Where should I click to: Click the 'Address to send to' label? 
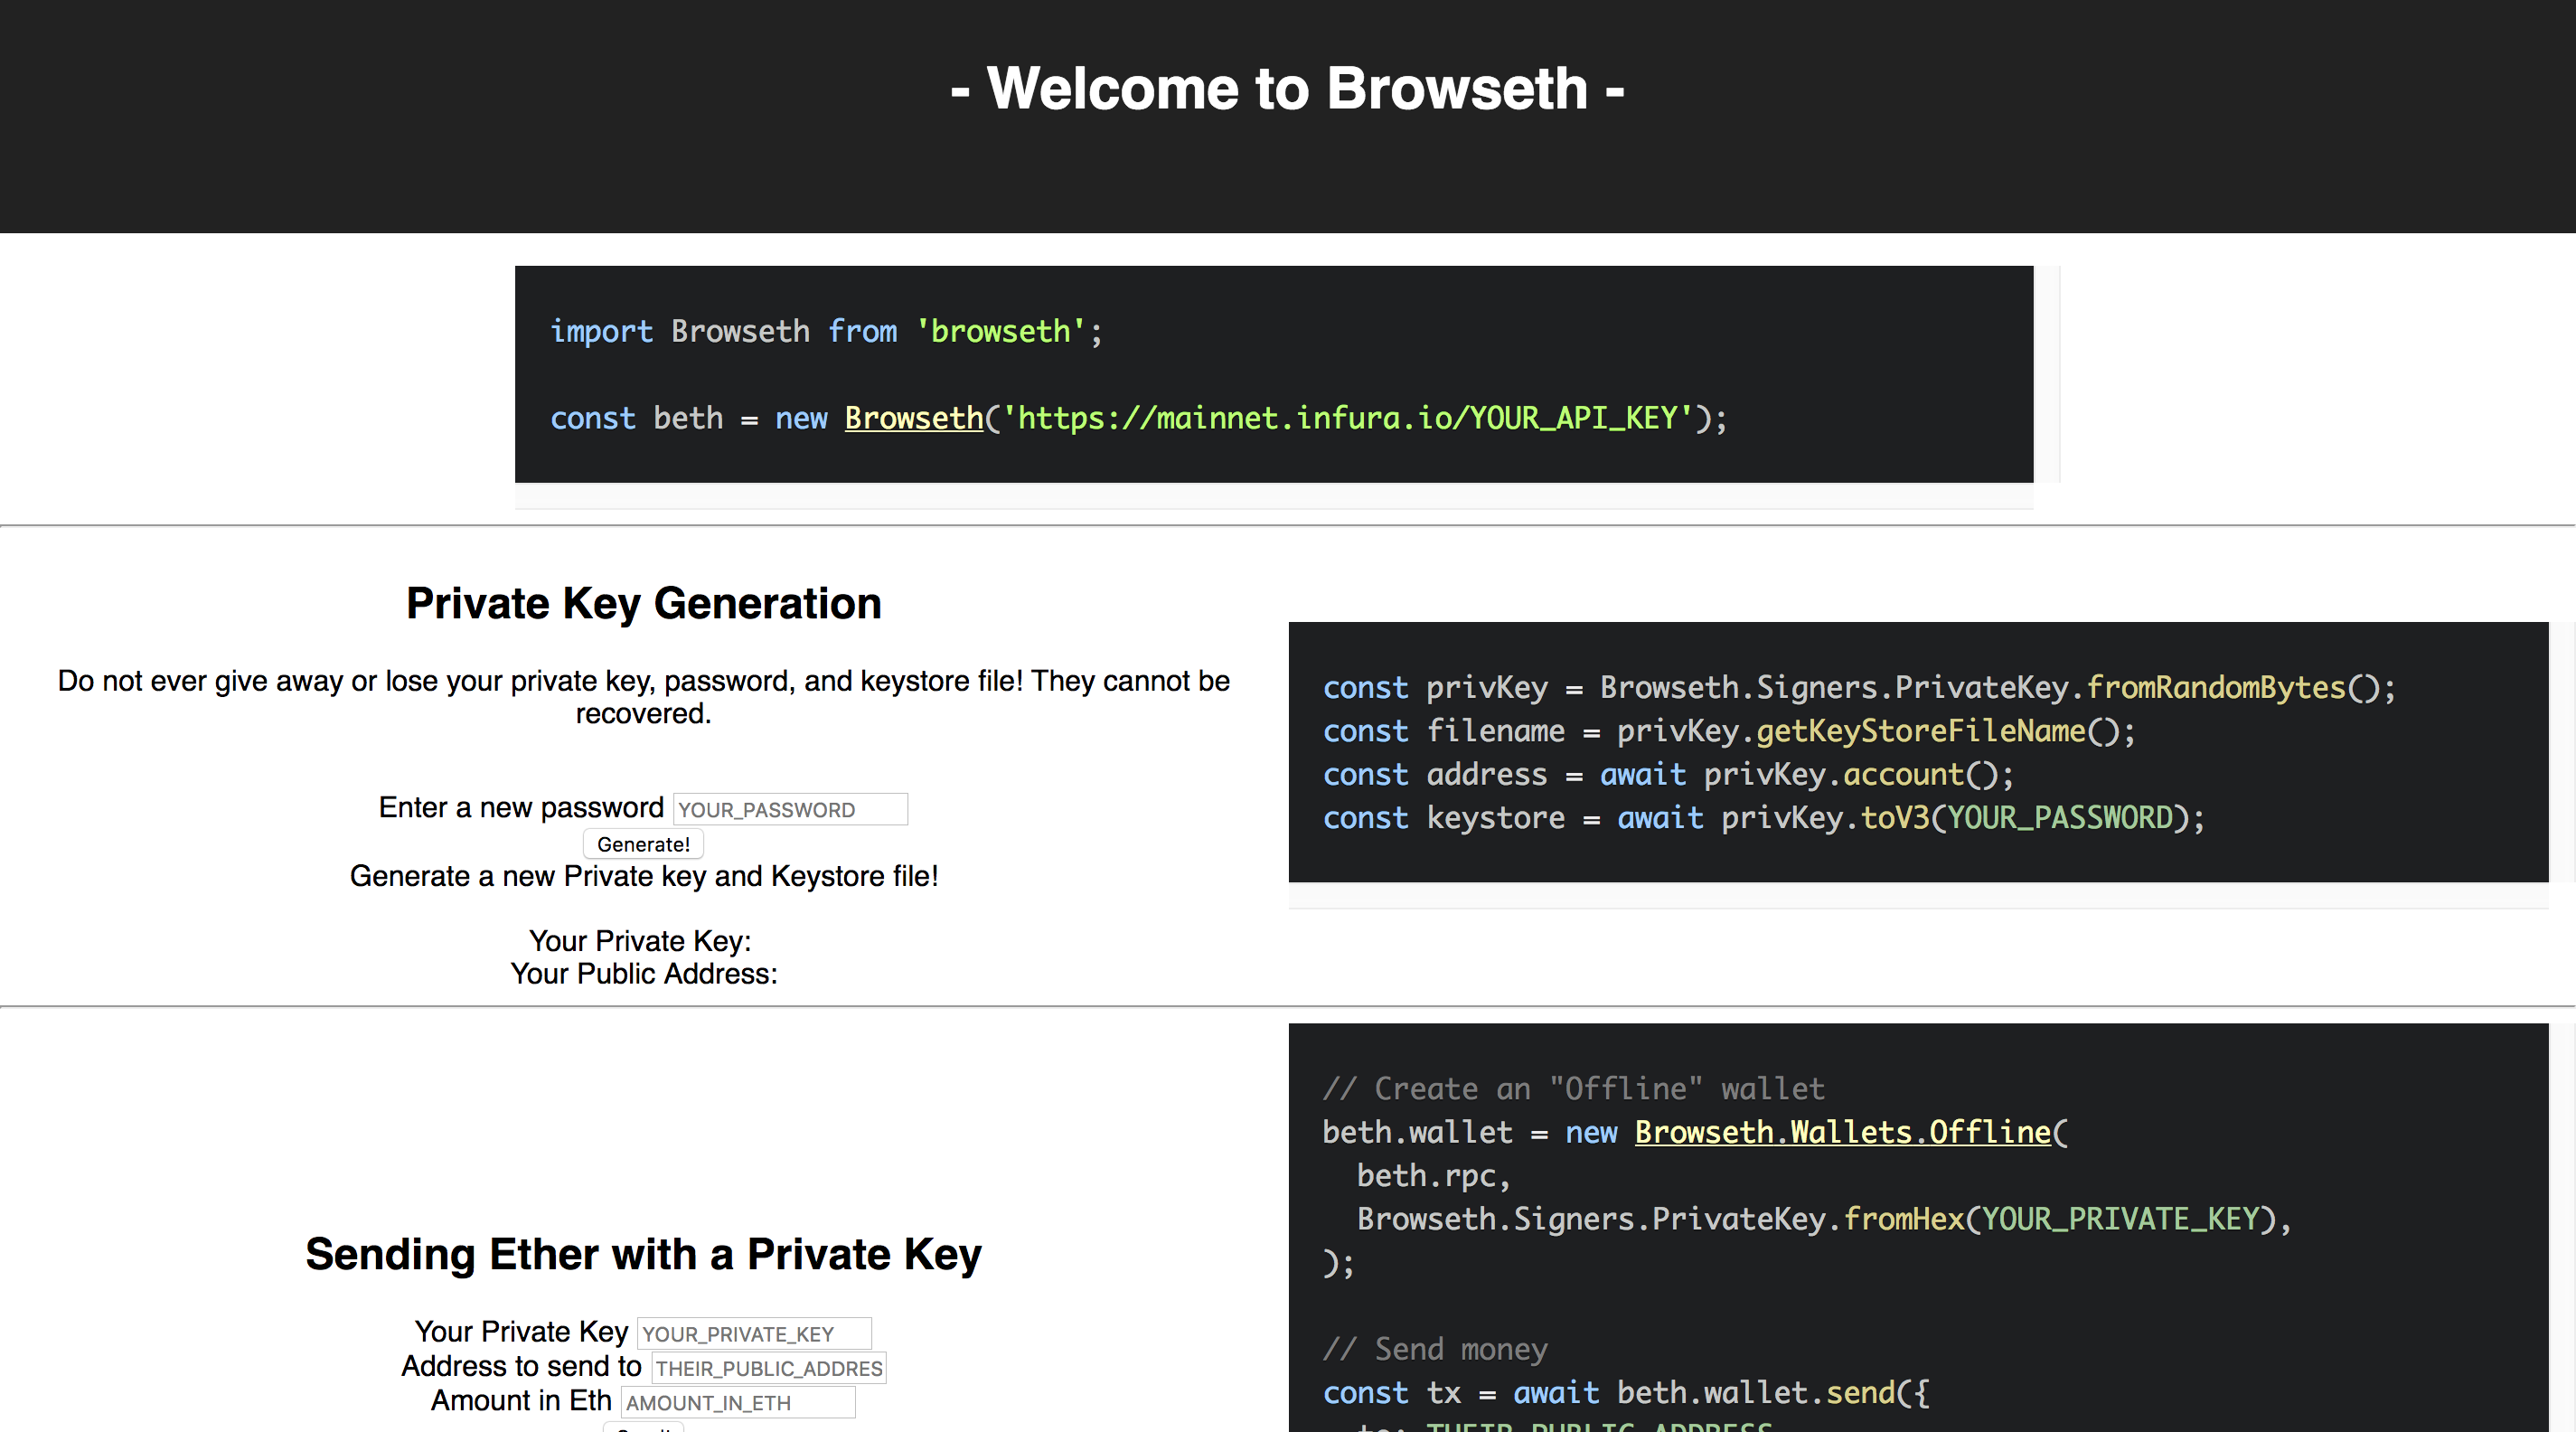pos(521,1366)
